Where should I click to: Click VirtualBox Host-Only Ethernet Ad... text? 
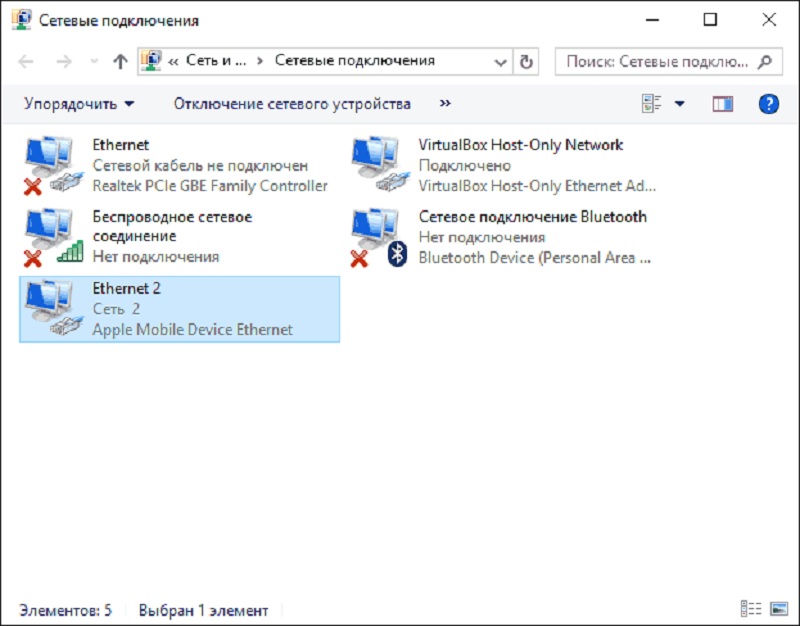537,186
